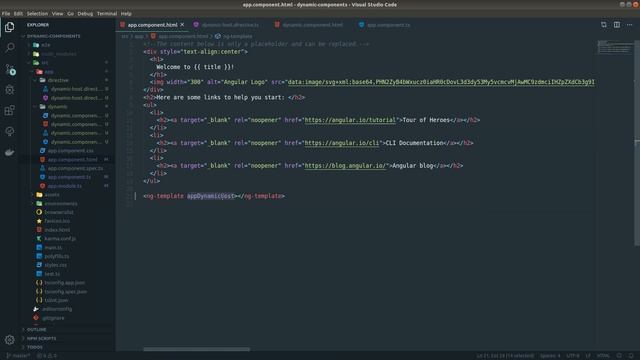Click the ng-template breadcrumb item

coord(233,36)
